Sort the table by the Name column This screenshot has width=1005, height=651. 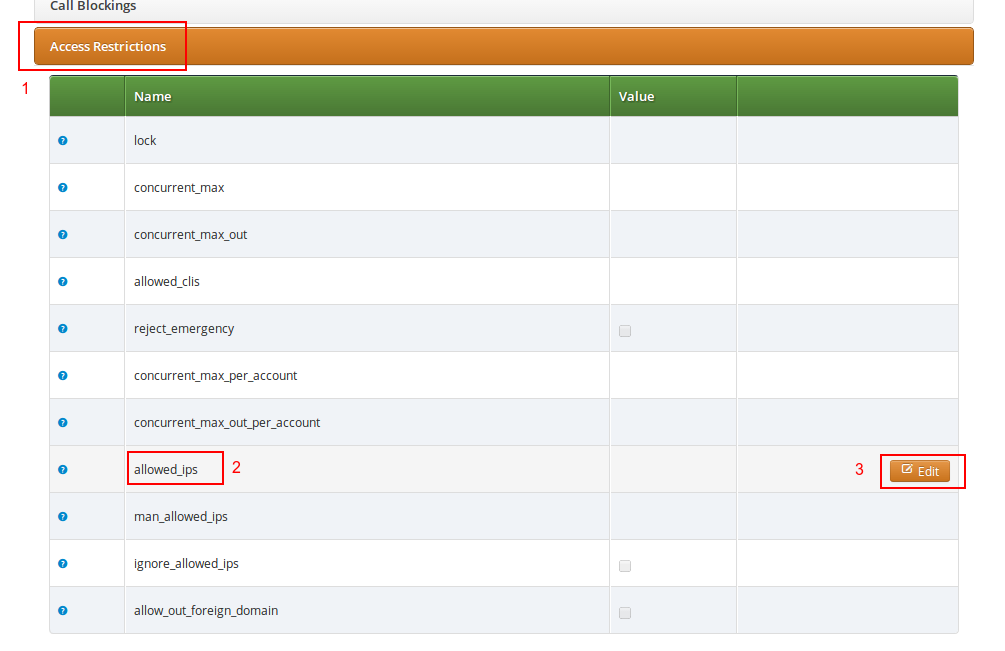click(x=152, y=96)
